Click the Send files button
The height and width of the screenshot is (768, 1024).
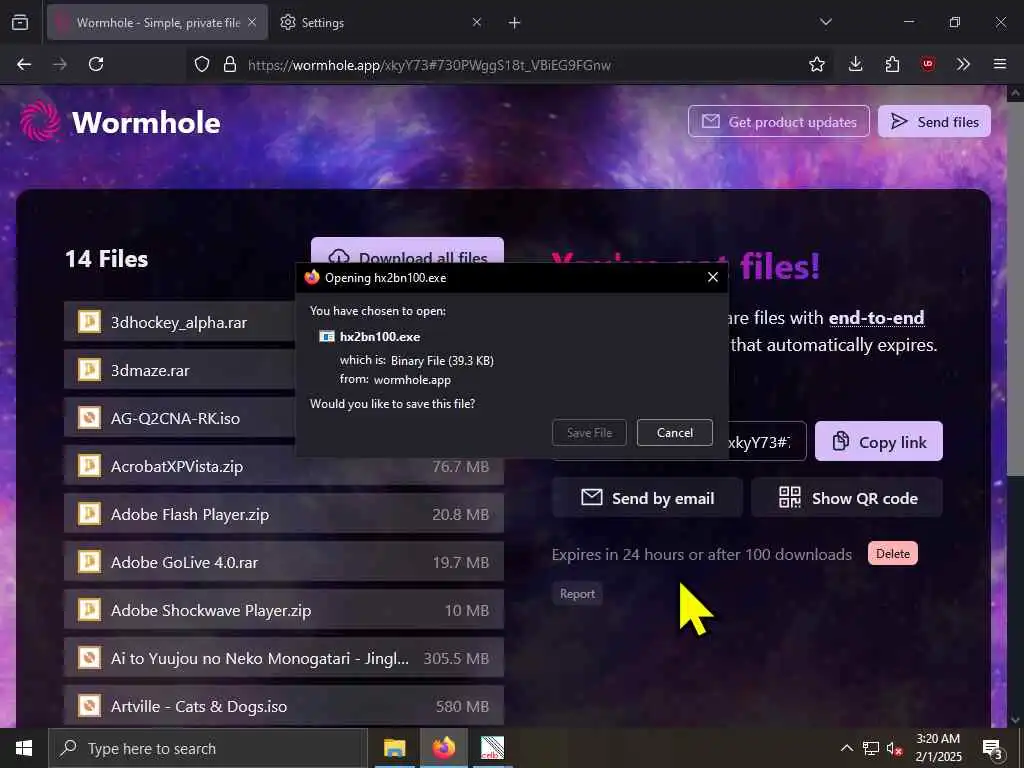[x=934, y=121]
